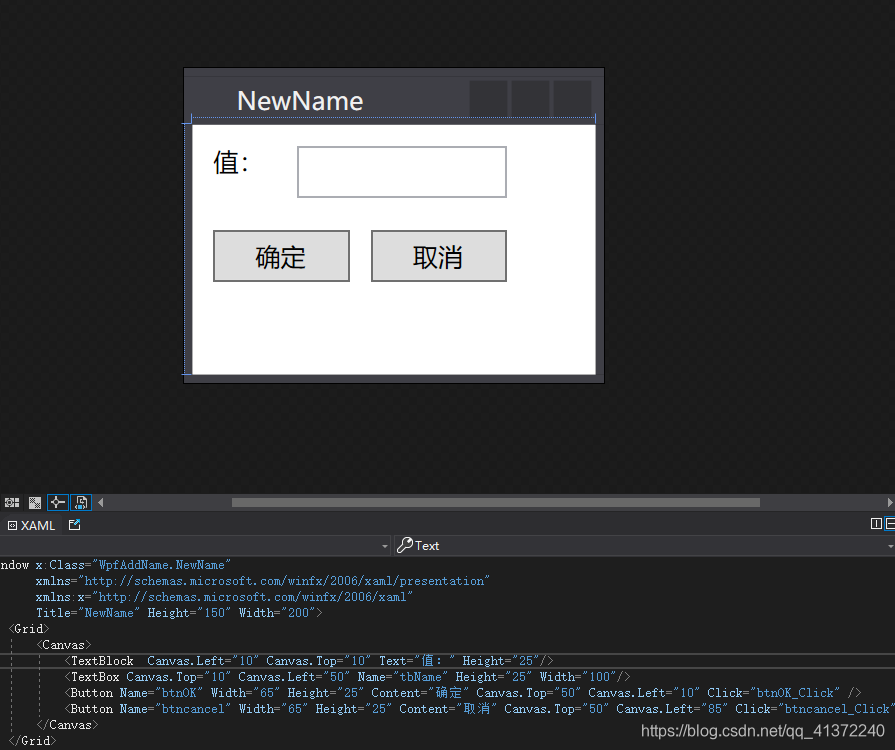The height and width of the screenshot is (750, 895).
Task: Open the dropdown at right edge of search bar
Action: [x=890, y=545]
